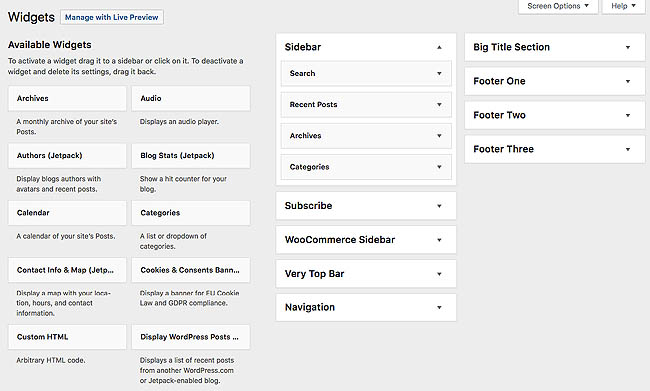Viewport: 650px width, 391px height.
Task: Open the Subscribe widget area
Action: [x=366, y=206]
